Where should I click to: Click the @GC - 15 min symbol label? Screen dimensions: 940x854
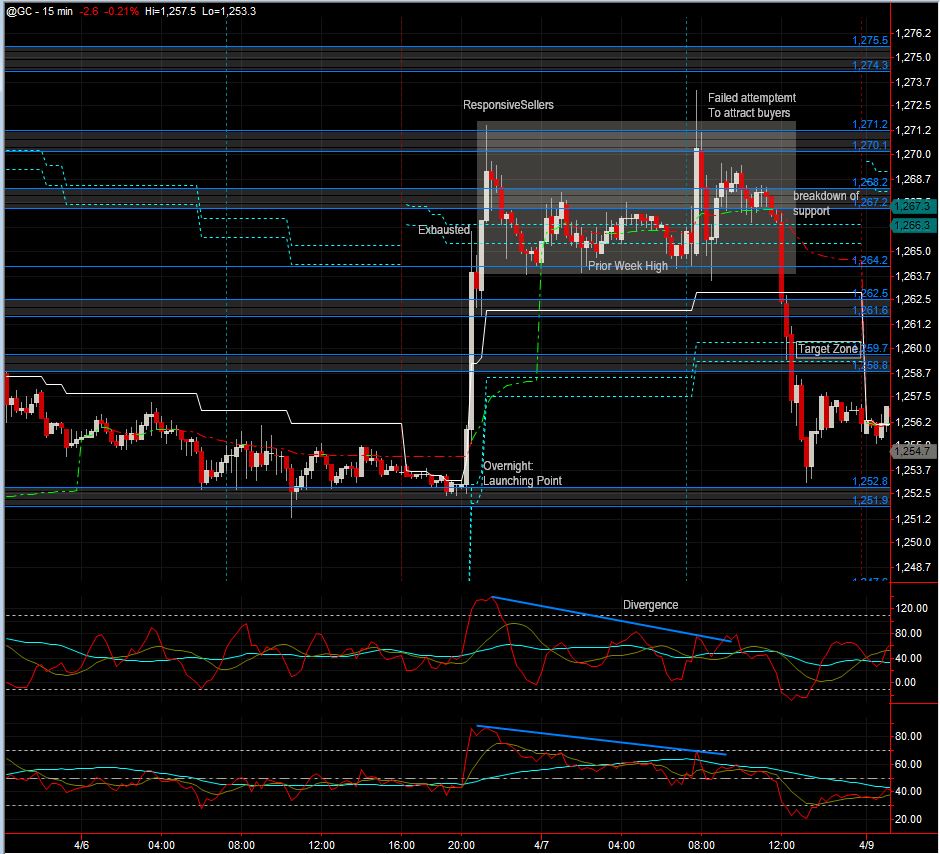(40, 11)
